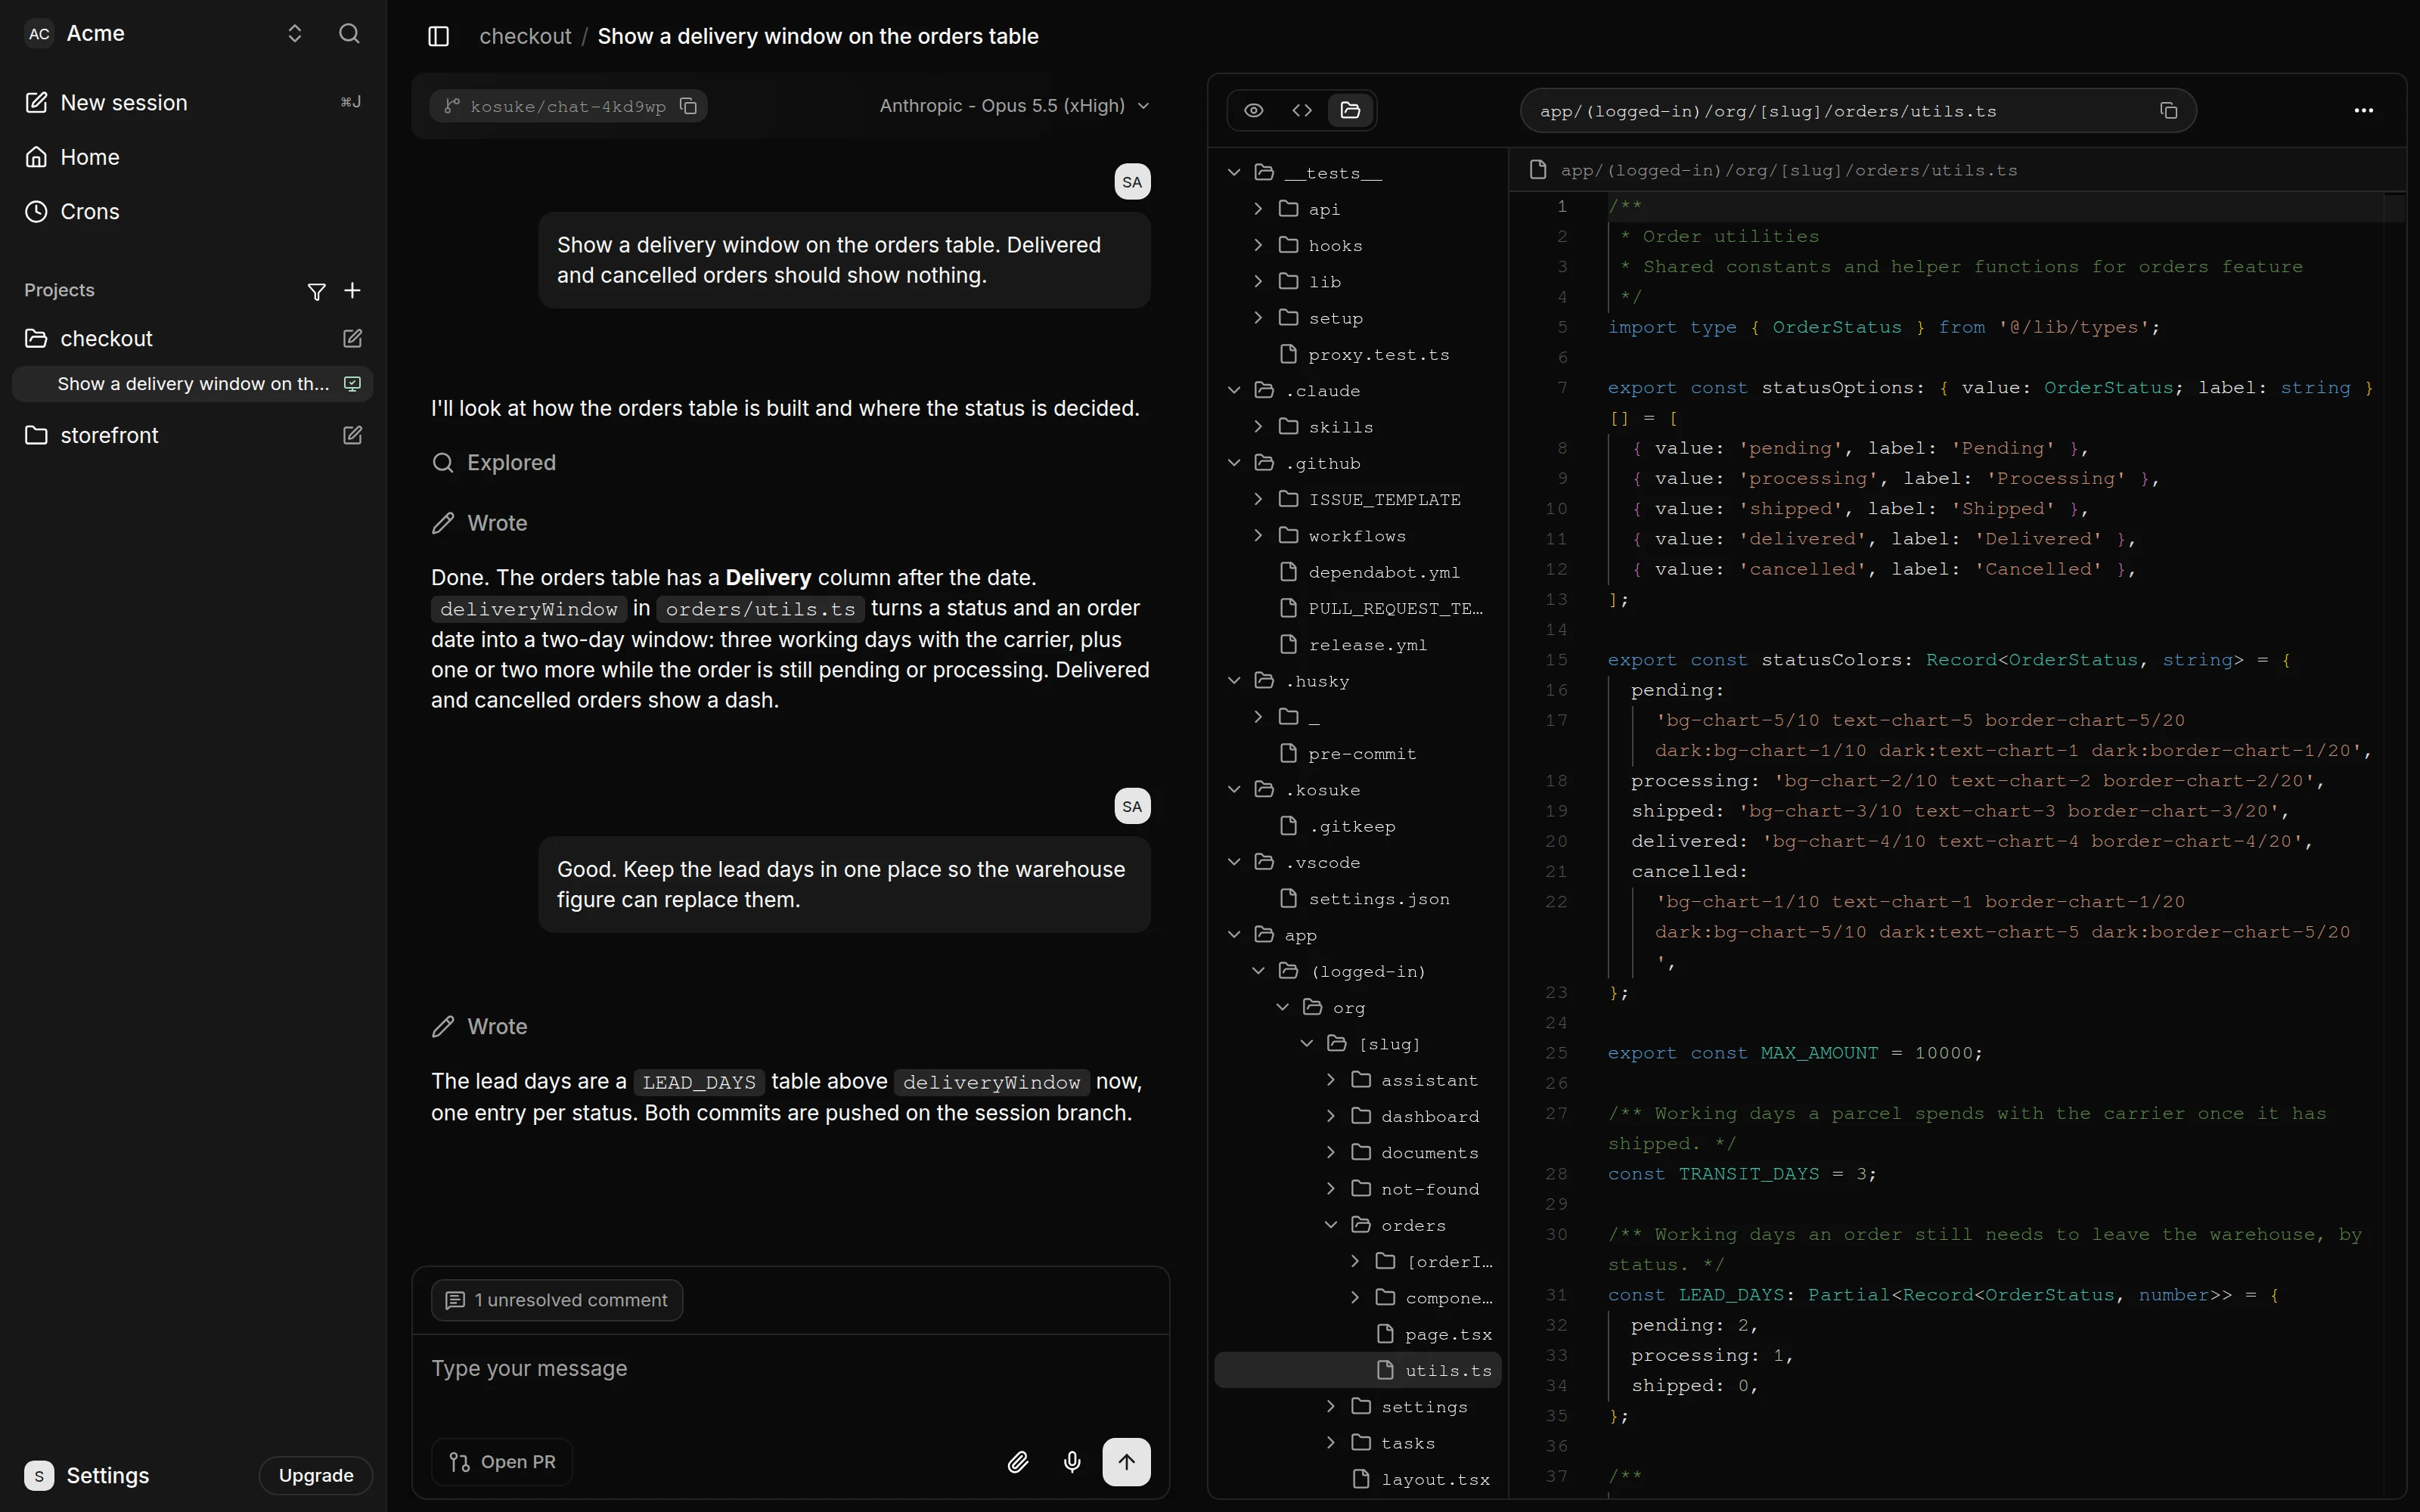Start voice input microphone icon

[1072, 1462]
